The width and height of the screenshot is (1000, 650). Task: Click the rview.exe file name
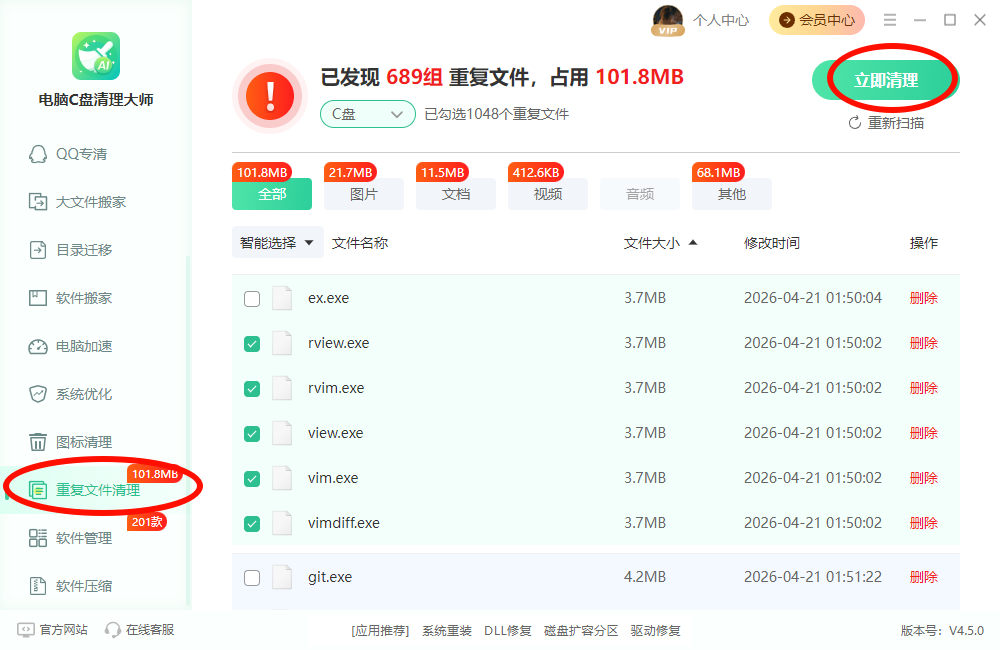tap(339, 343)
